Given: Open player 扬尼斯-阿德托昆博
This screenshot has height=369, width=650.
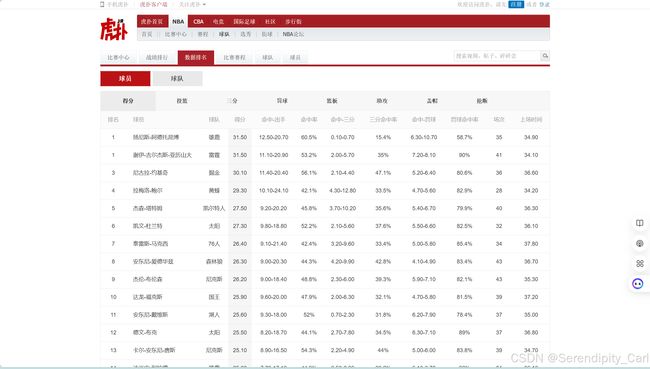Looking at the screenshot, I should point(156,137).
